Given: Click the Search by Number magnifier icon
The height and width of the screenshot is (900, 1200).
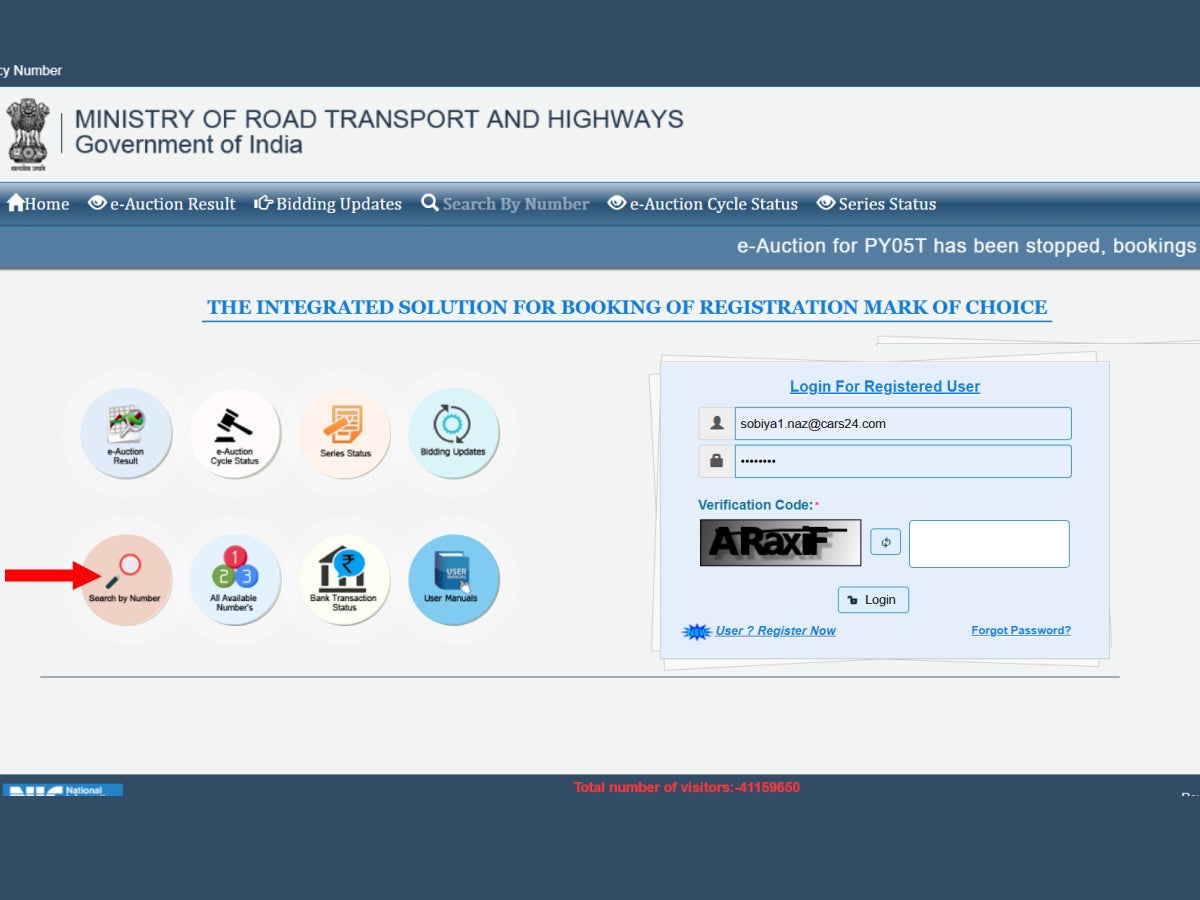Looking at the screenshot, I should (x=126, y=580).
